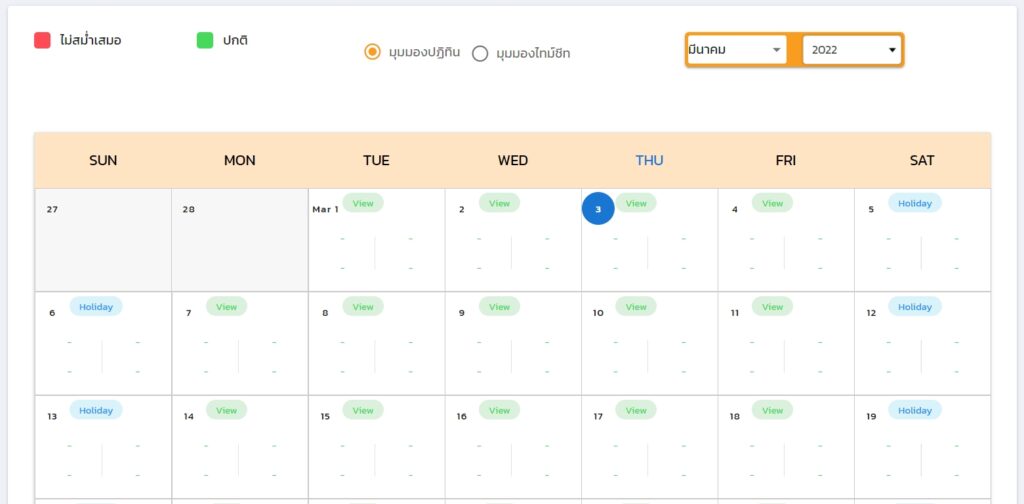Image resolution: width=1024 pixels, height=504 pixels.
Task: Select the calendar view radio button
Action: tap(372, 52)
